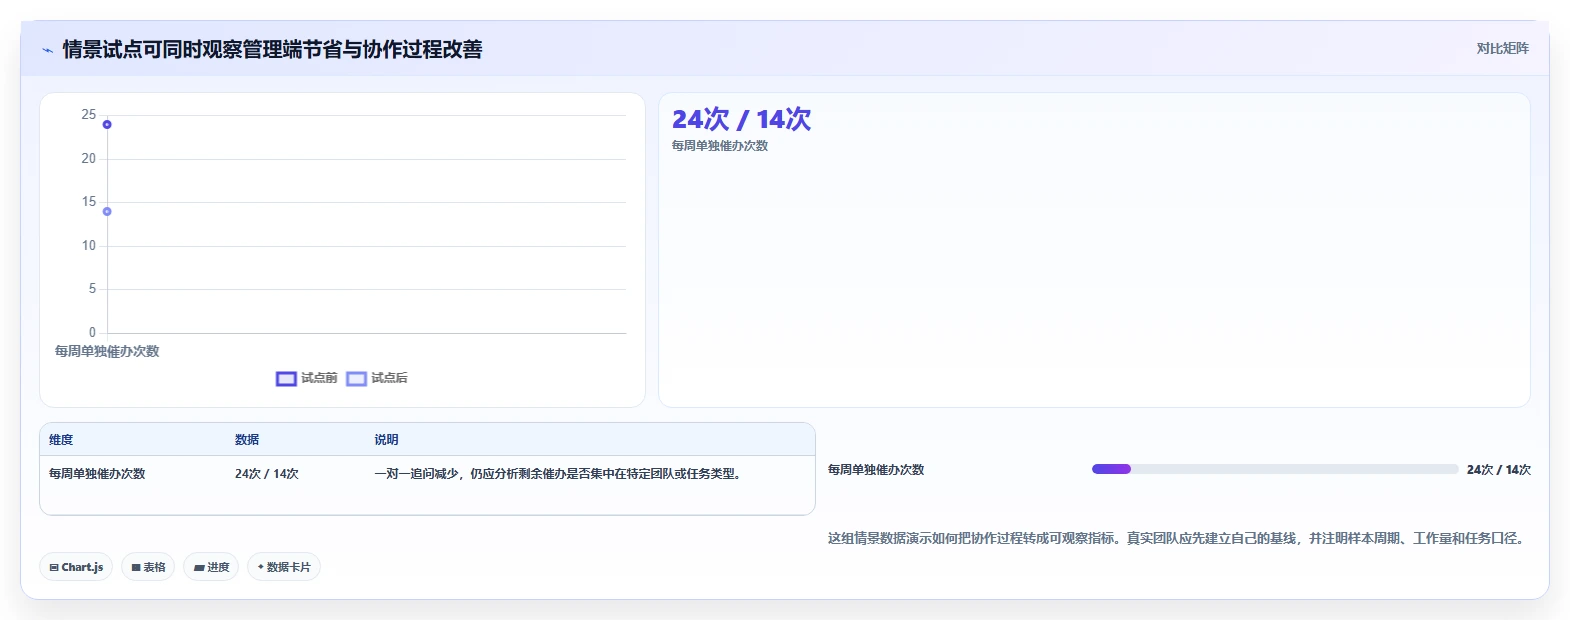Click the table cell 每周单独催办次数

97,474
